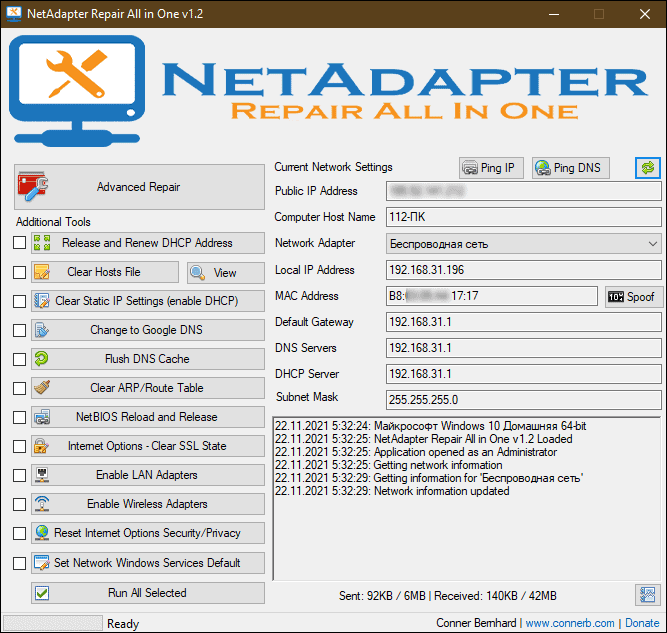This screenshot has width=667, height=633.
Task: Tick the Reset Internet Options Security/Privacy checkbox
Action: [20, 533]
